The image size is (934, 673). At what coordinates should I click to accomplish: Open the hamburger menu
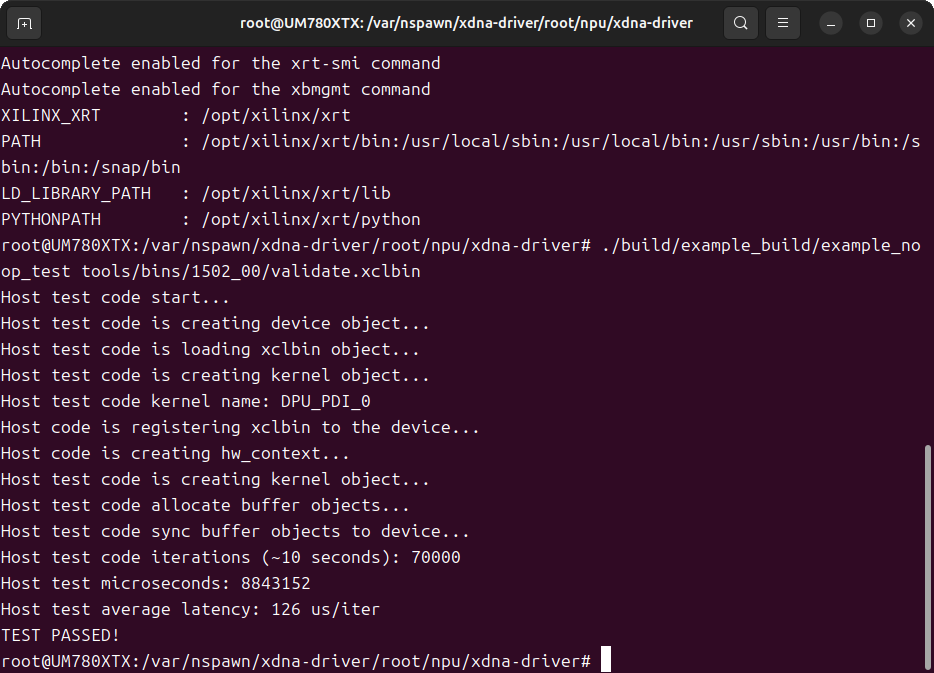[x=782, y=22]
